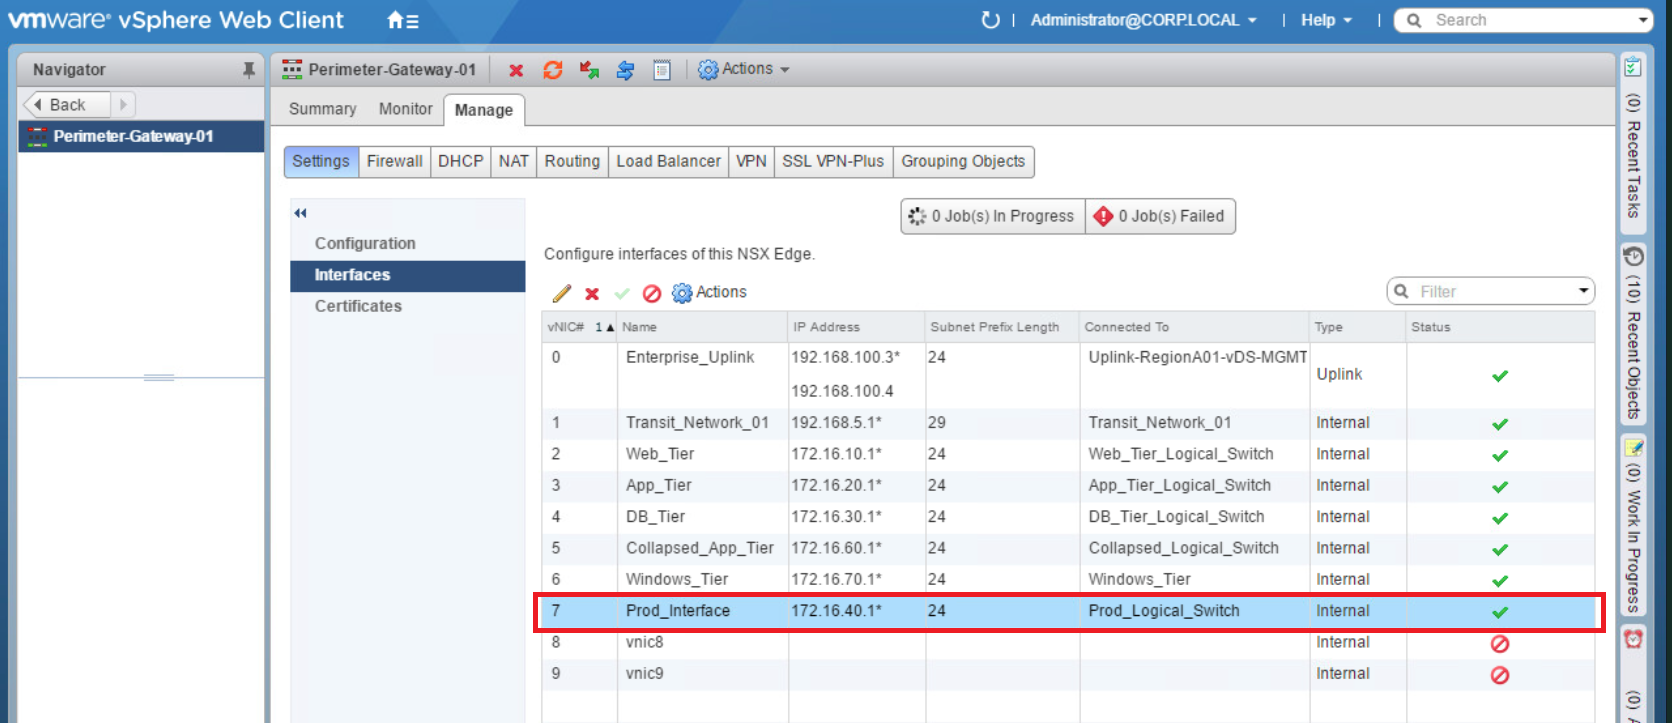Screen dimensions: 1672x723
Task: Click the forward arrow next to Back
Action: (x=123, y=104)
